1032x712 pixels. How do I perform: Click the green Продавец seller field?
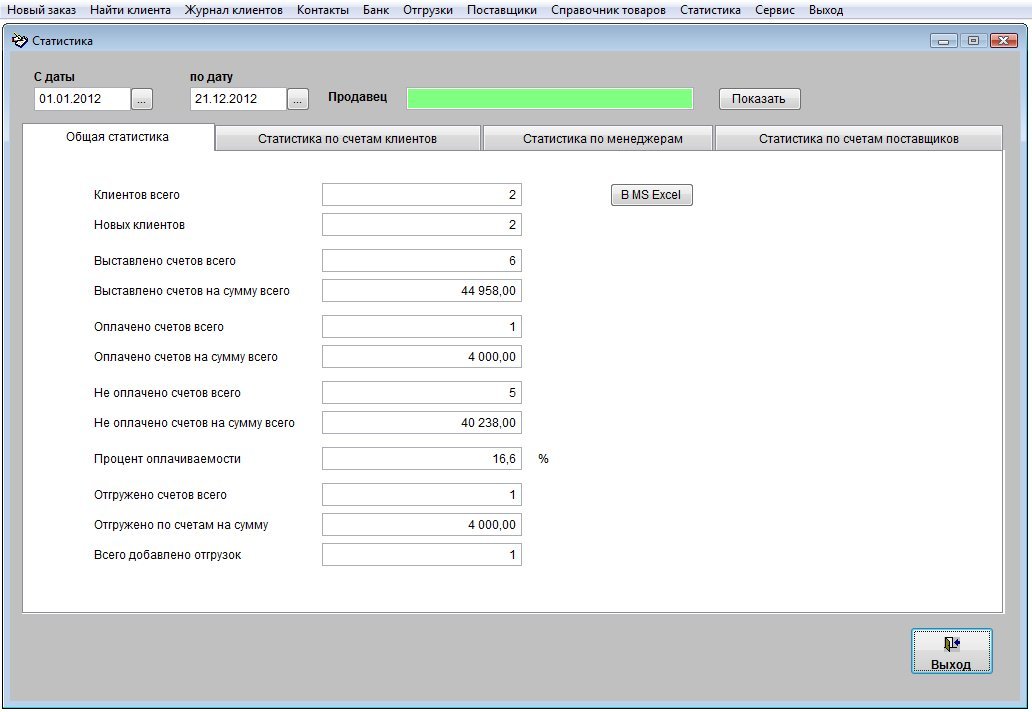point(549,98)
